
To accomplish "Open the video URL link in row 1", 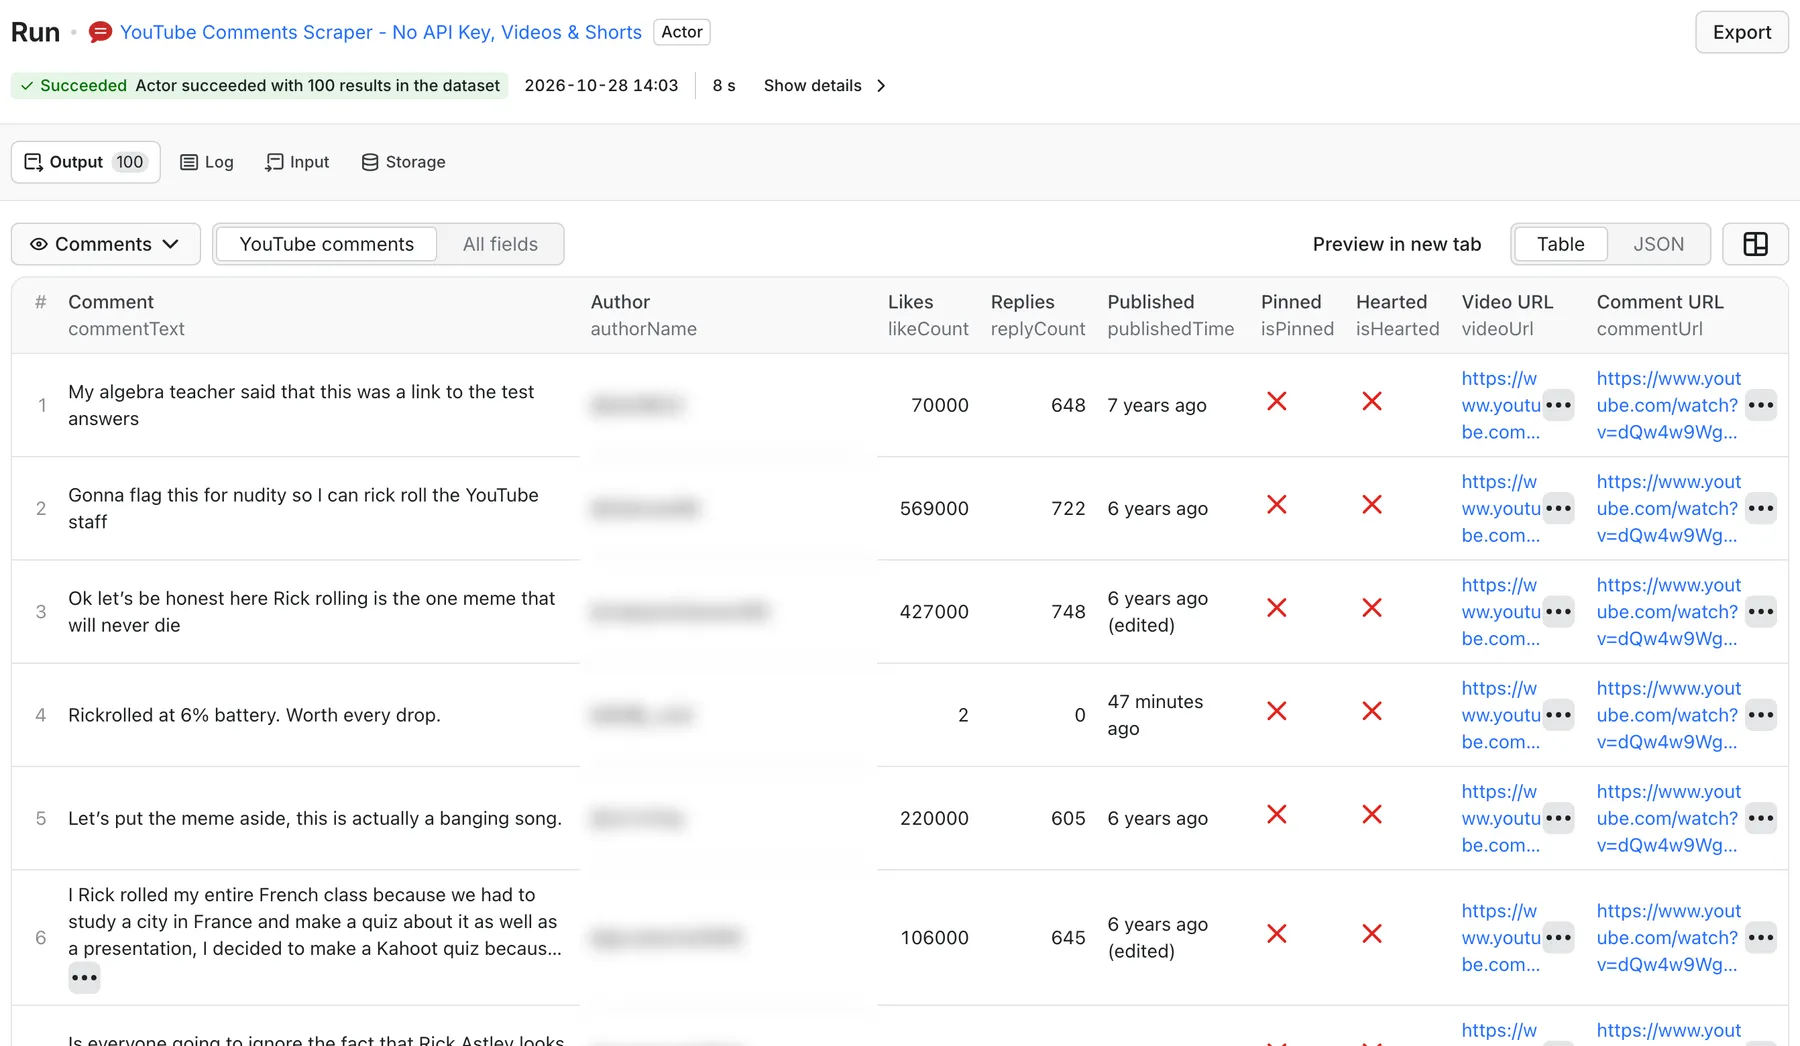I will 1500,405.
